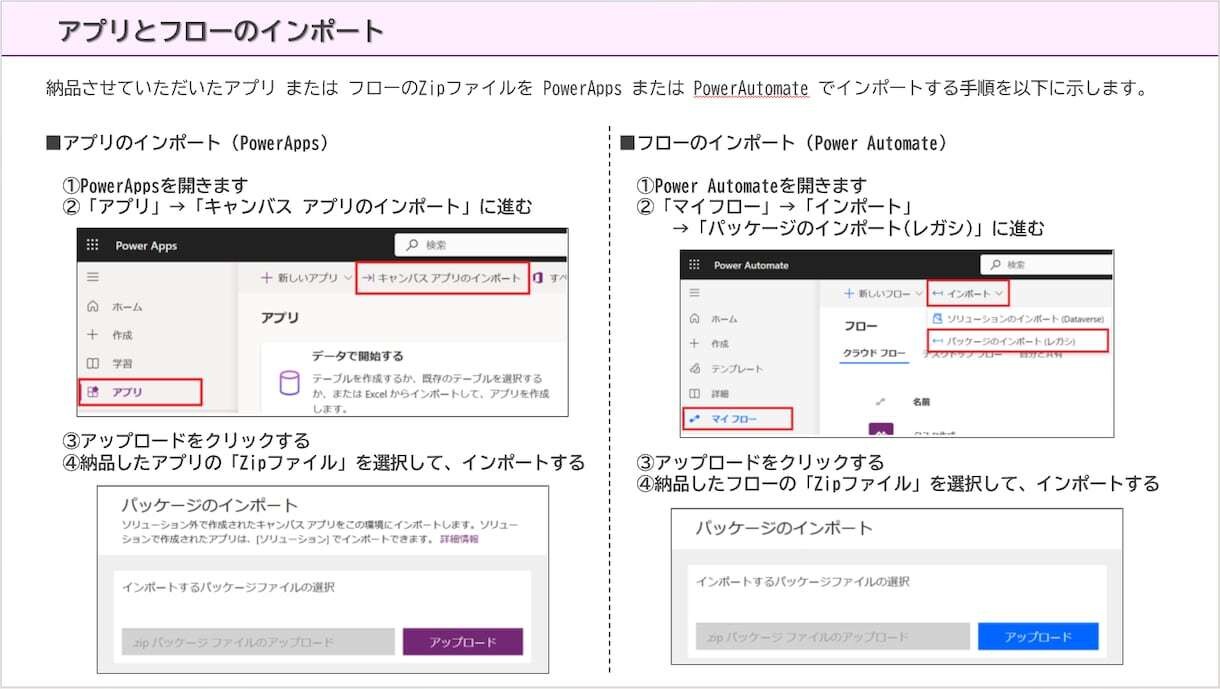This screenshot has height=689, width=1220.
Task: Choose パッケージのインポート (レガシ) menu item
Action: [1018, 341]
